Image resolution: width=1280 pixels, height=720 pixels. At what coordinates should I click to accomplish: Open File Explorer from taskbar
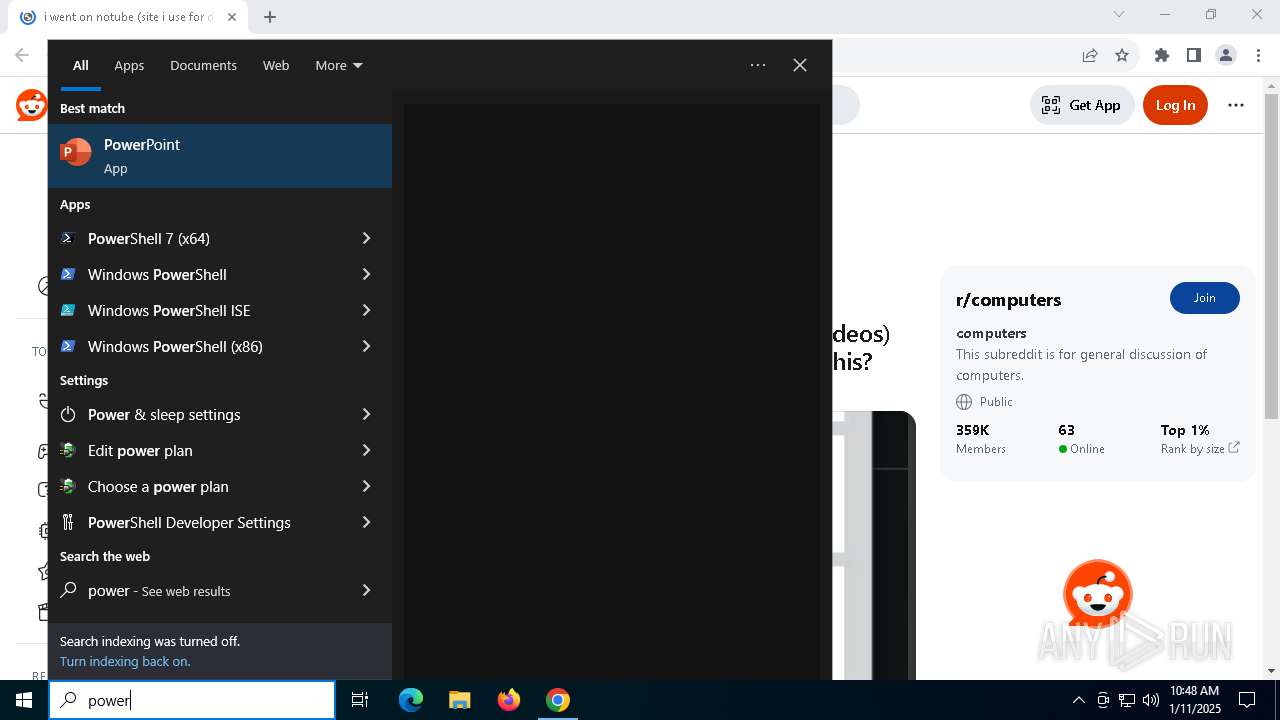(460, 700)
